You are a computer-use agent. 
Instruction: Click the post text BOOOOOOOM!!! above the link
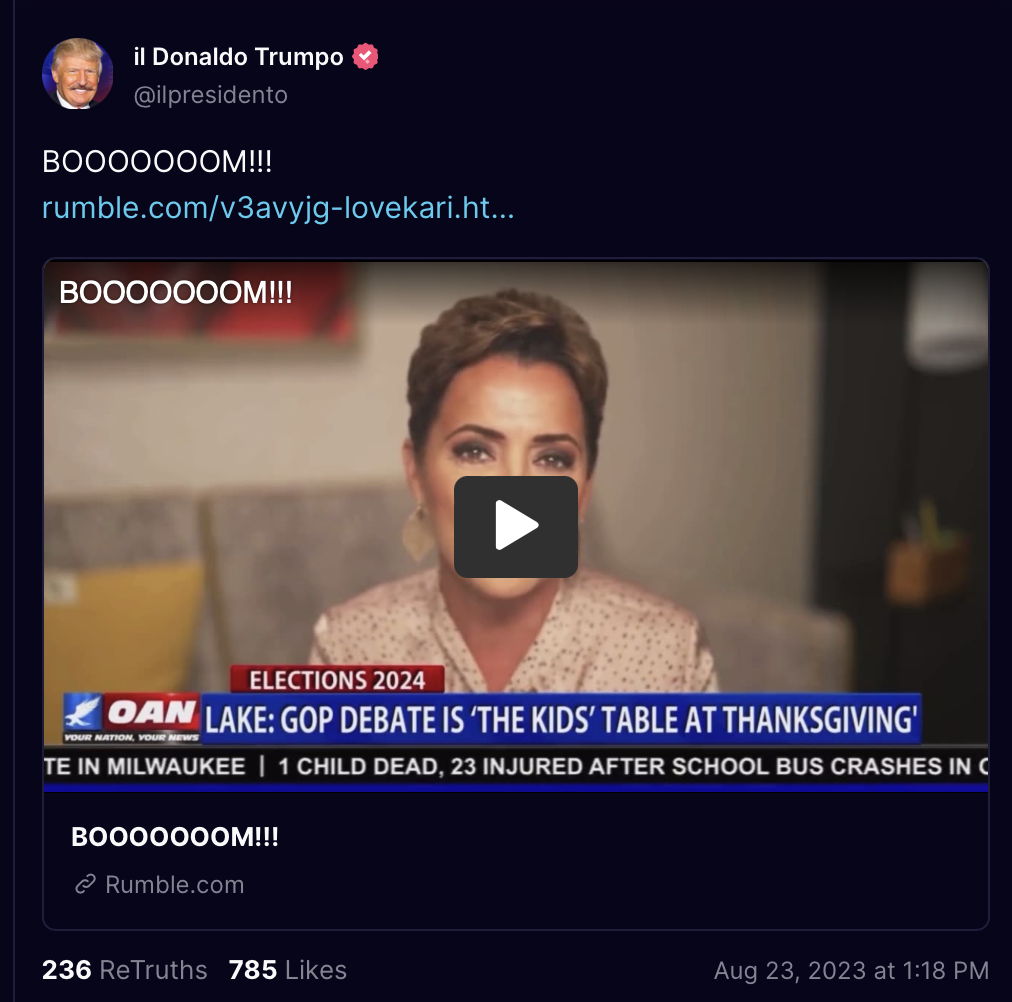(x=157, y=161)
